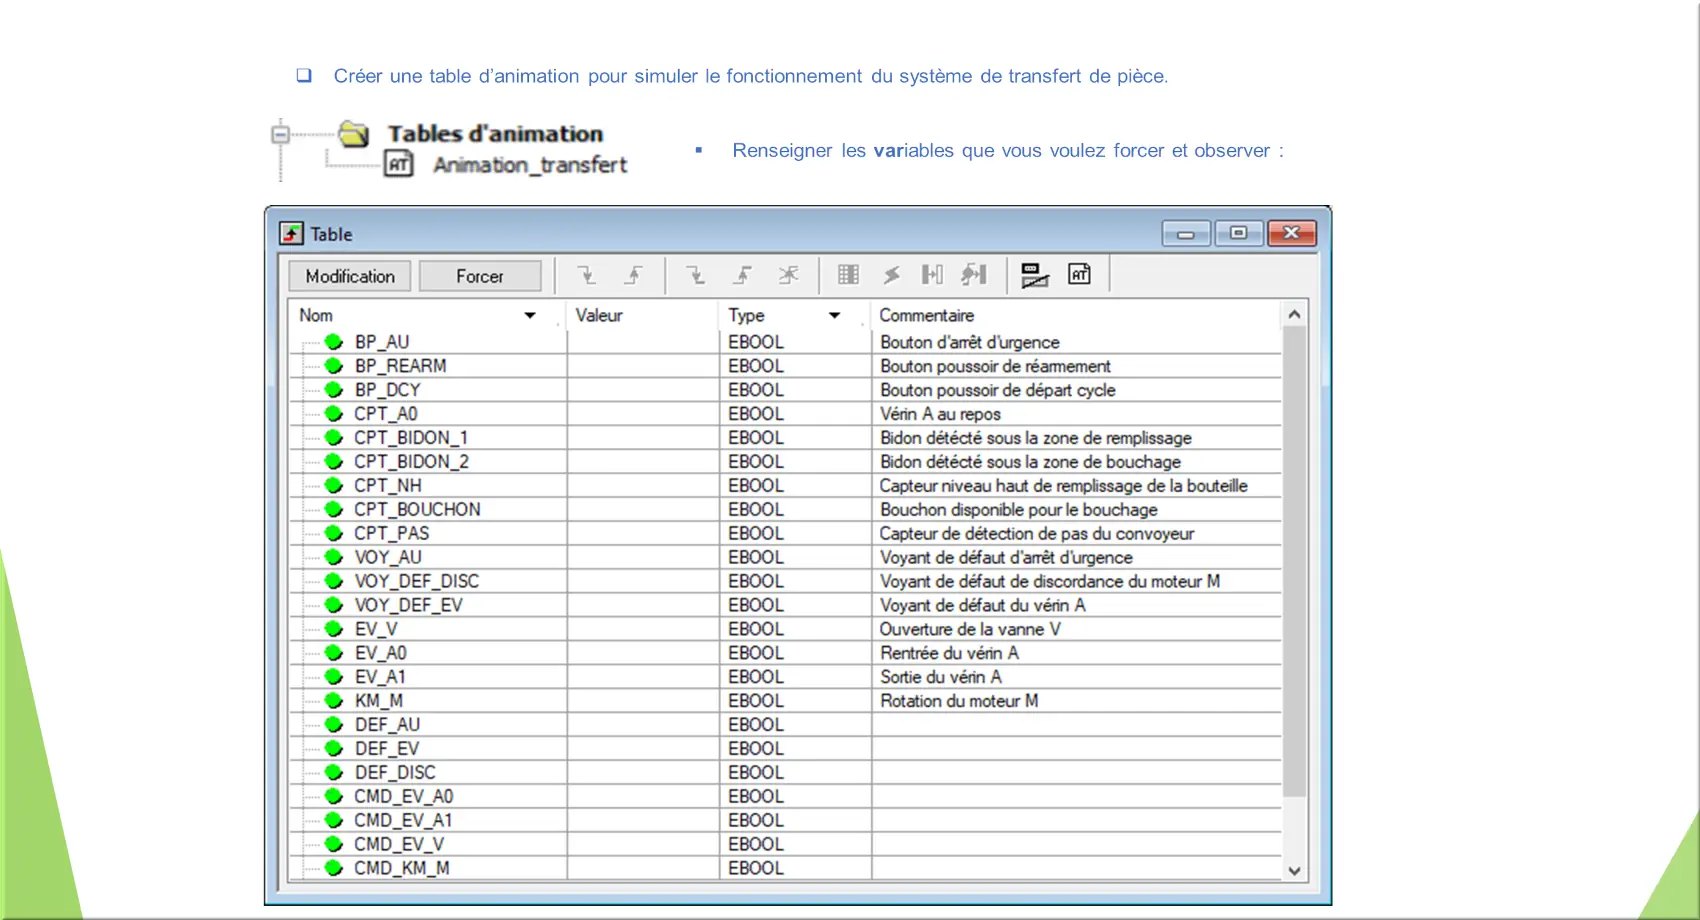Select the CMD_KM_M variable row
This screenshot has width=1700, height=920.
tap(785, 869)
